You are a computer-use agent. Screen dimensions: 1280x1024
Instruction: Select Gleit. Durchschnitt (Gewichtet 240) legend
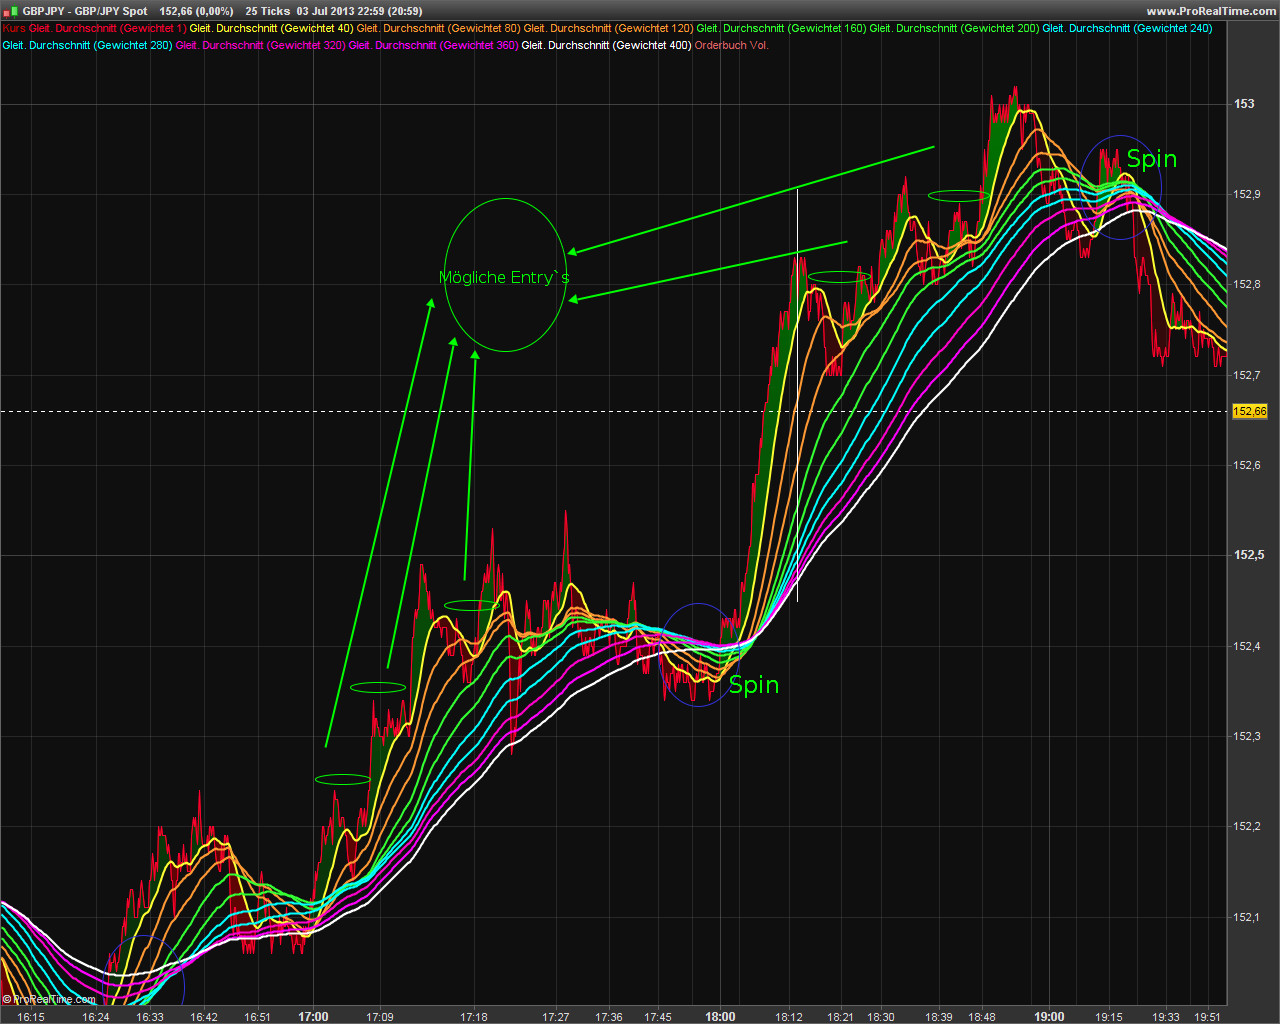pyautogui.click(x=1127, y=28)
